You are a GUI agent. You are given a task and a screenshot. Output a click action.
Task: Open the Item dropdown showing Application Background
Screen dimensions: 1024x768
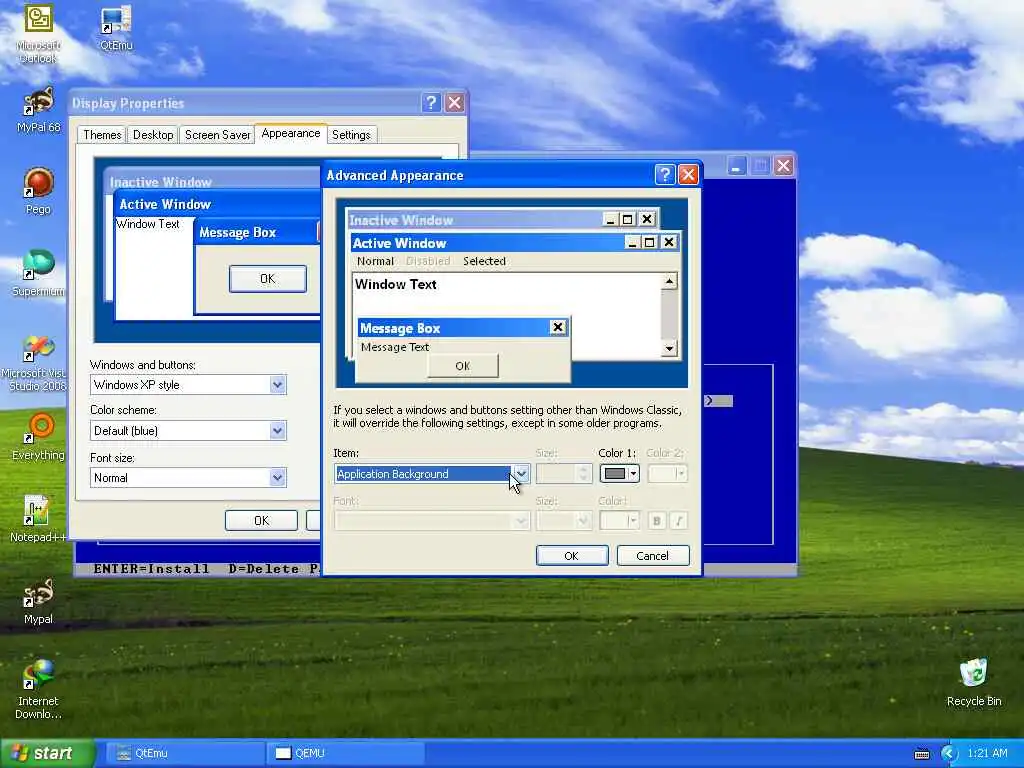(432, 474)
